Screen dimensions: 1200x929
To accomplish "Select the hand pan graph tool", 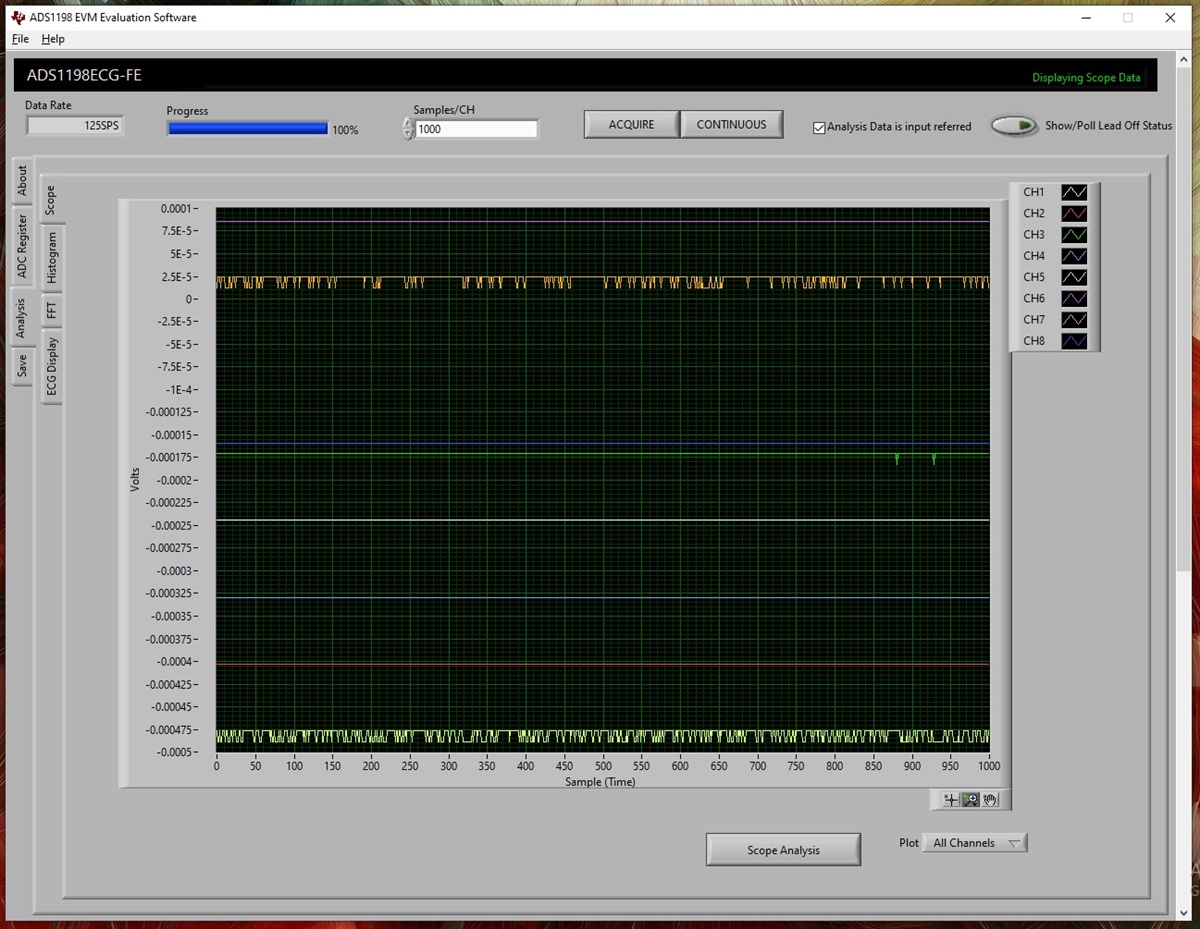I will point(990,800).
